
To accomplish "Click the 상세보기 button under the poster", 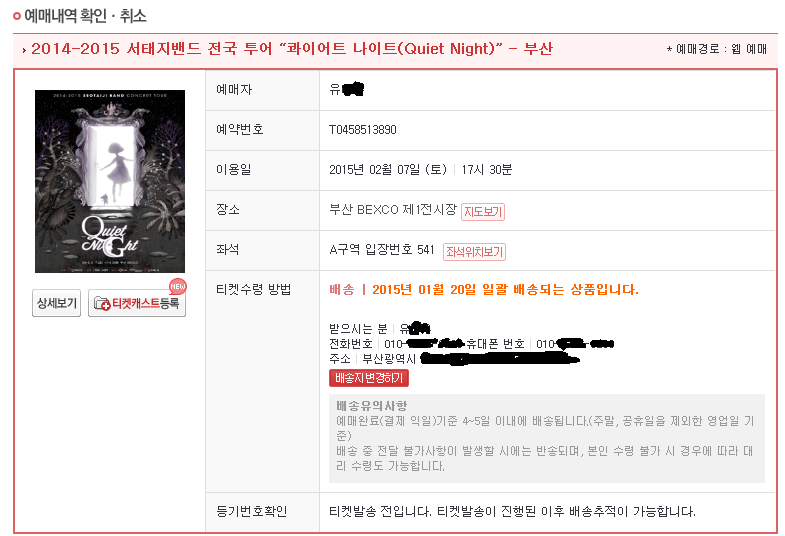I will (57, 303).
